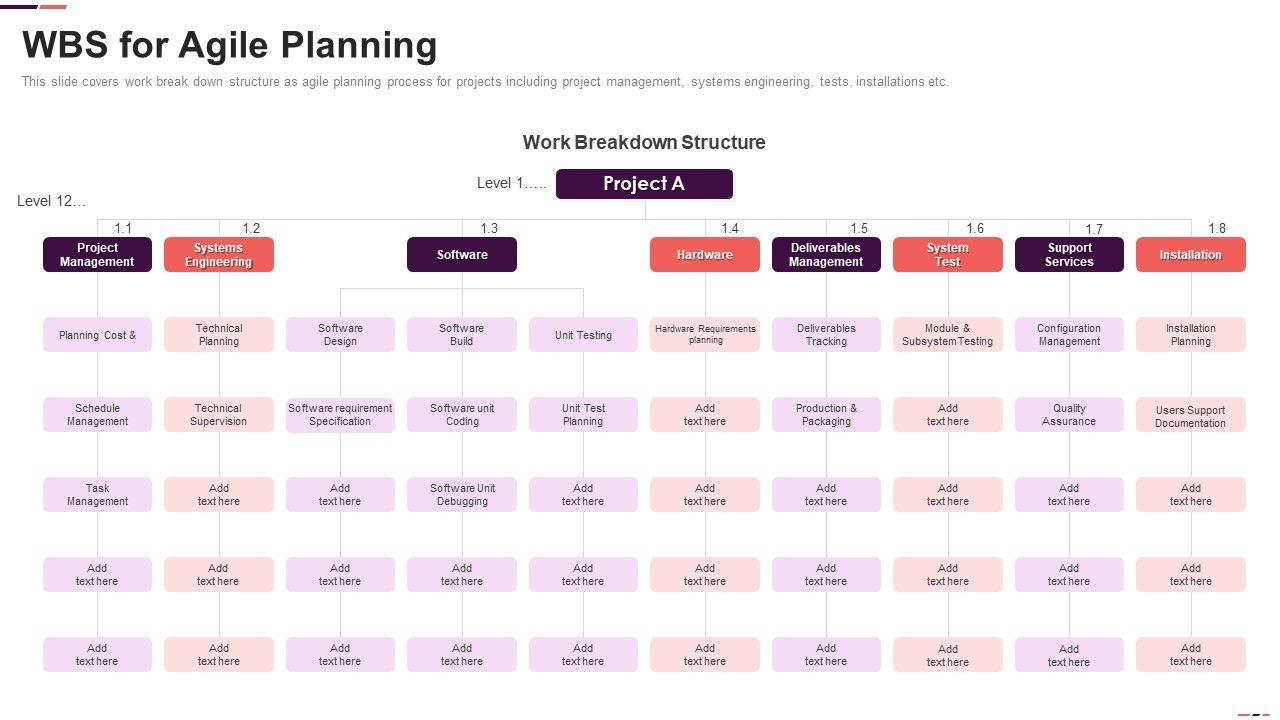Screen dimensions: 1280x720
Task: Select the Software Design box
Action: (x=340, y=335)
